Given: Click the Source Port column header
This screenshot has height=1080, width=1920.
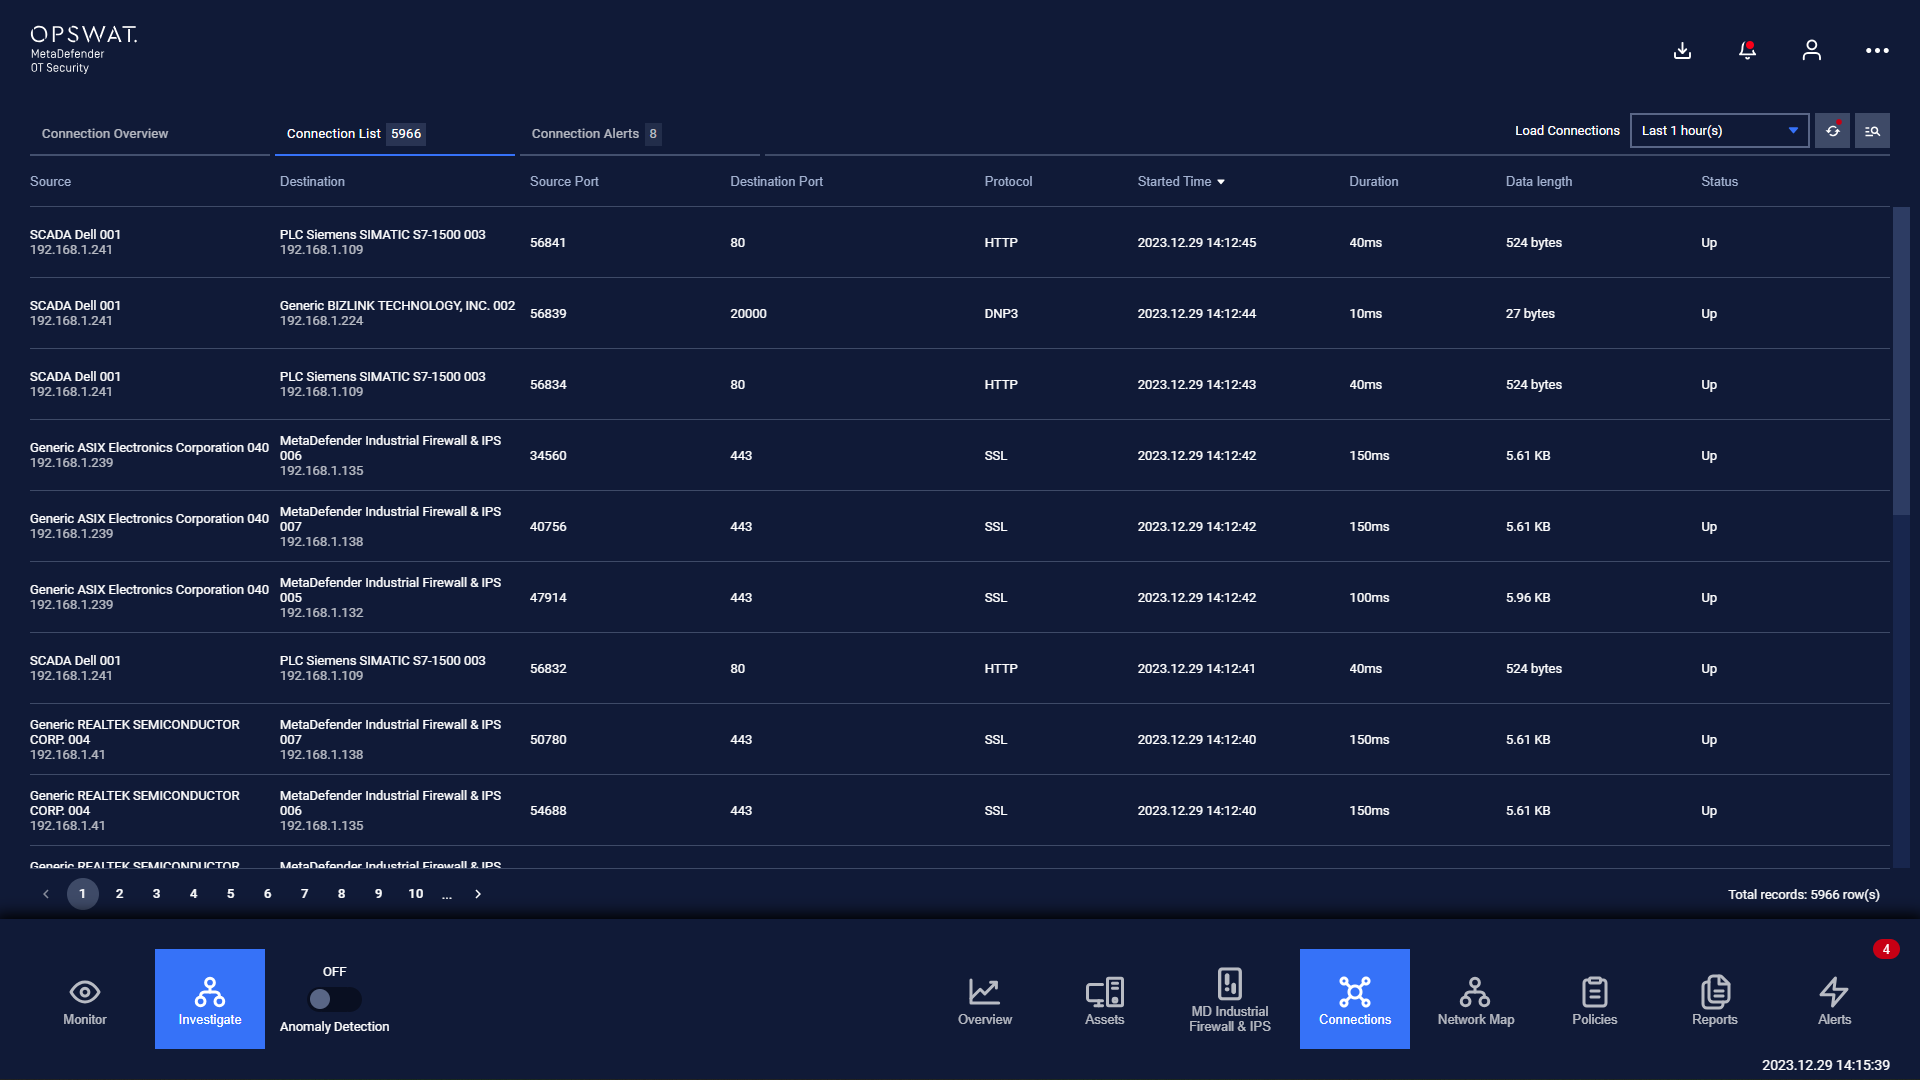Looking at the screenshot, I should tap(564, 182).
